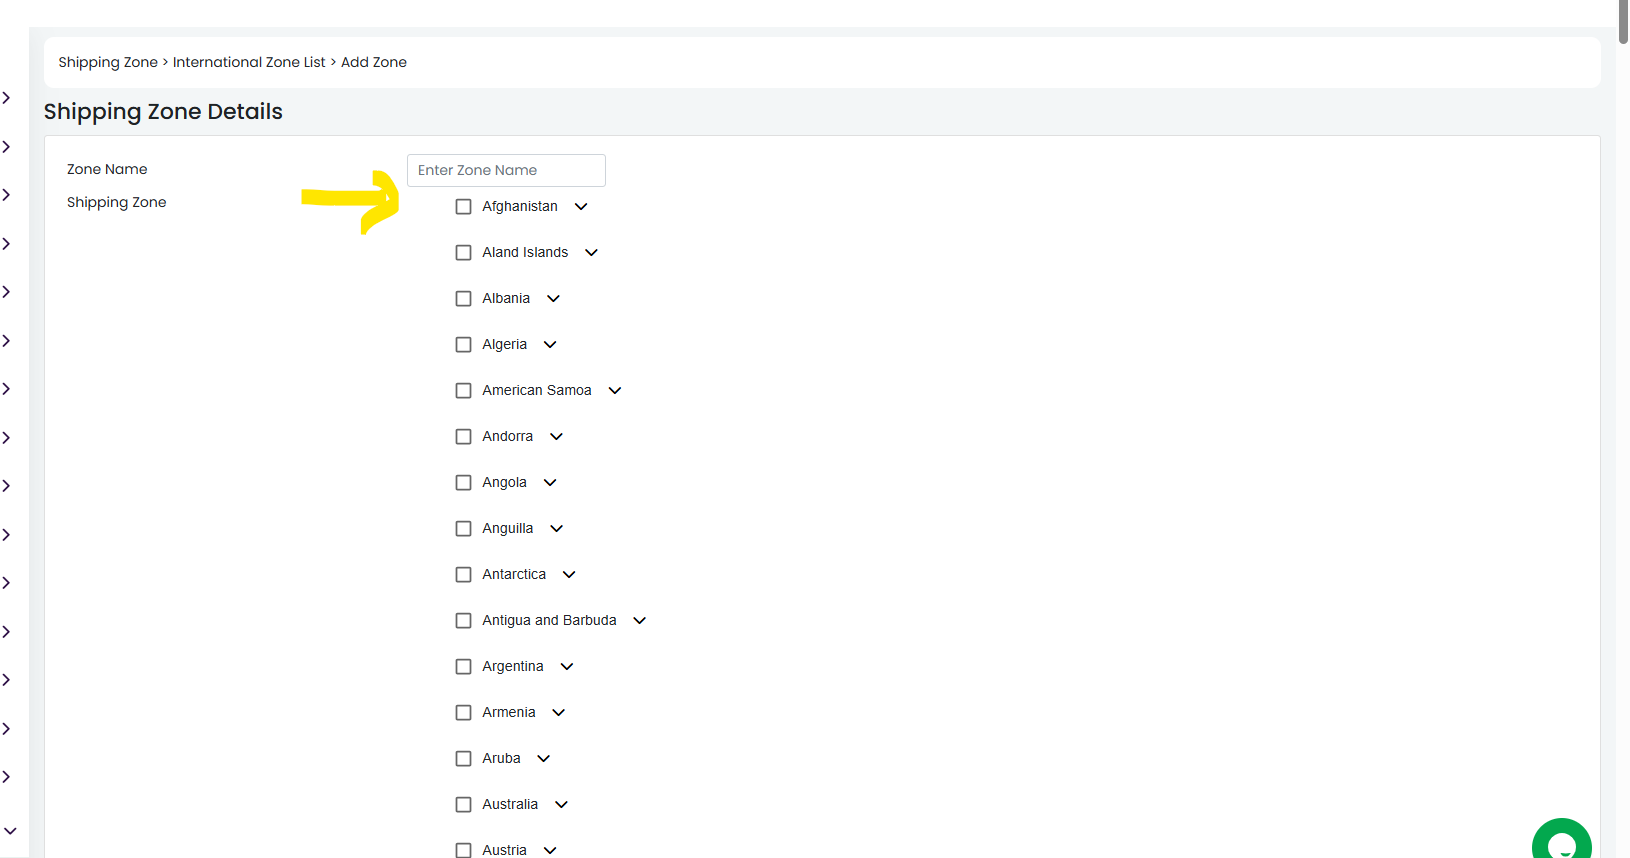Expand the Algeria chevron
Image resolution: width=1630 pixels, height=858 pixels.
click(x=550, y=345)
